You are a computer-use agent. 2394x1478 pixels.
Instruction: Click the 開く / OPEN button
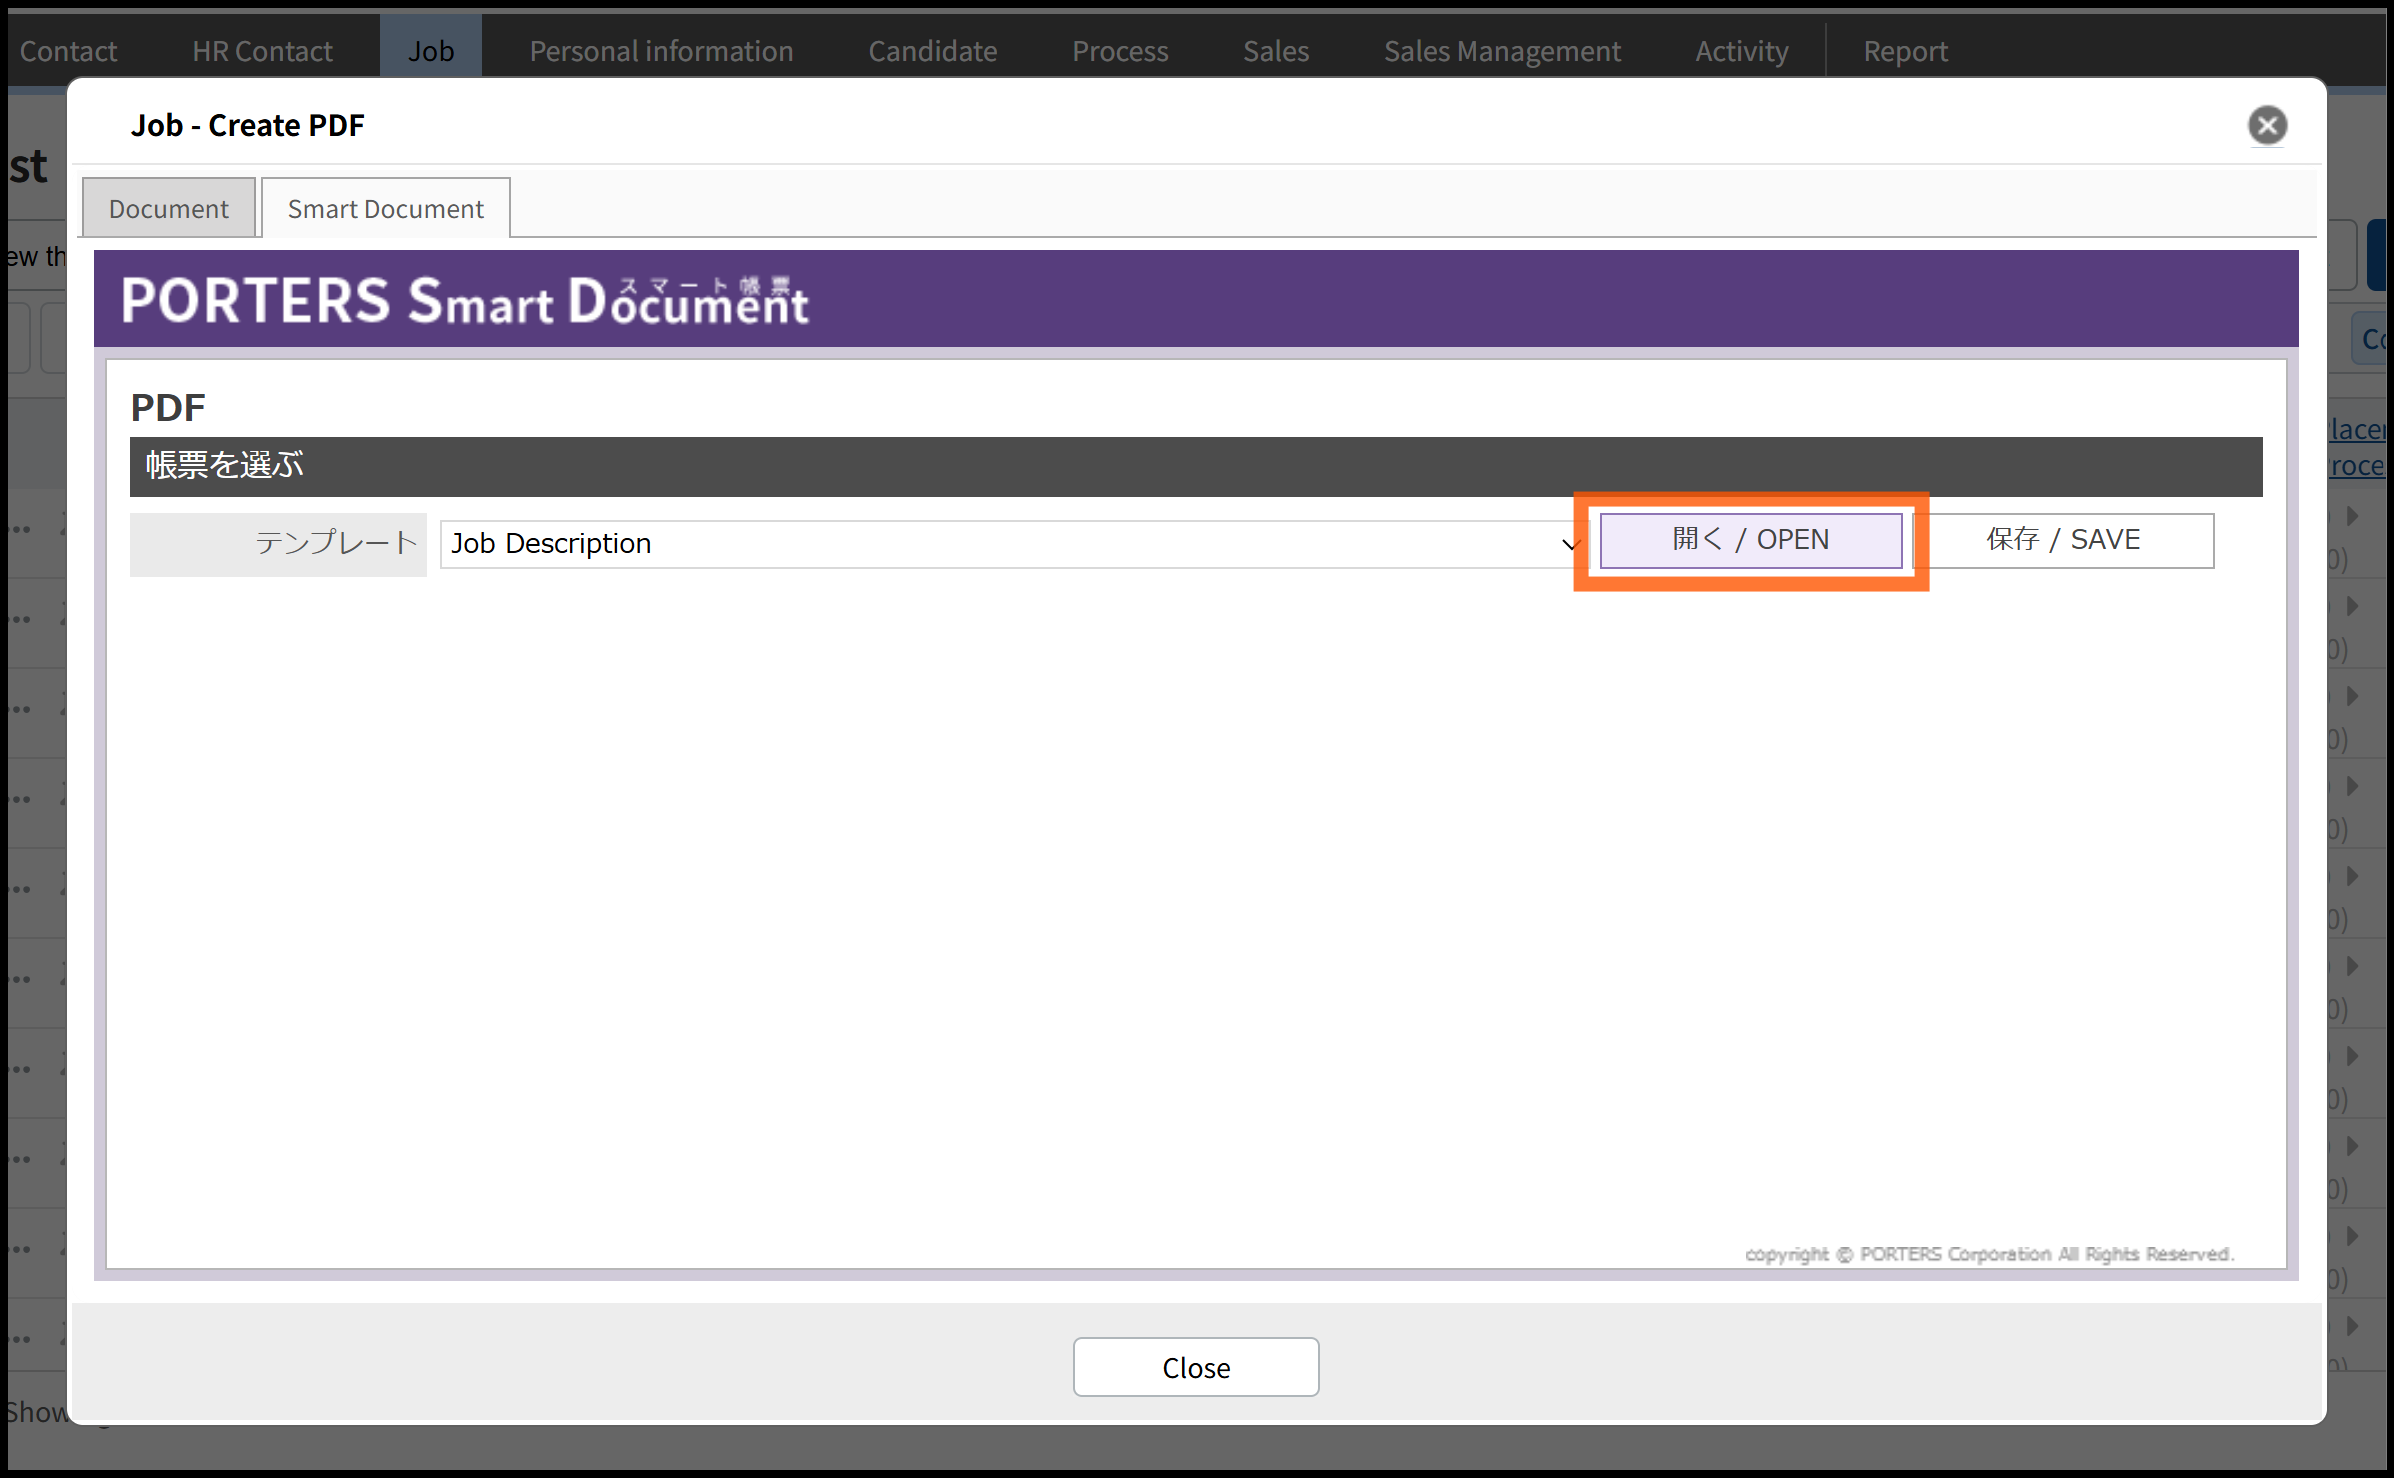click(1751, 540)
